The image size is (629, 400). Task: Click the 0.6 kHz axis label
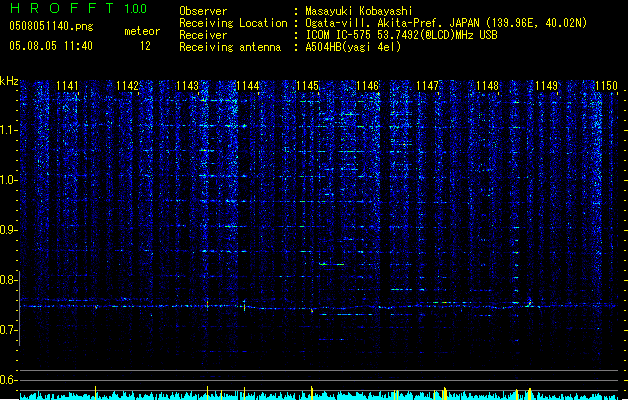pos(8,380)
